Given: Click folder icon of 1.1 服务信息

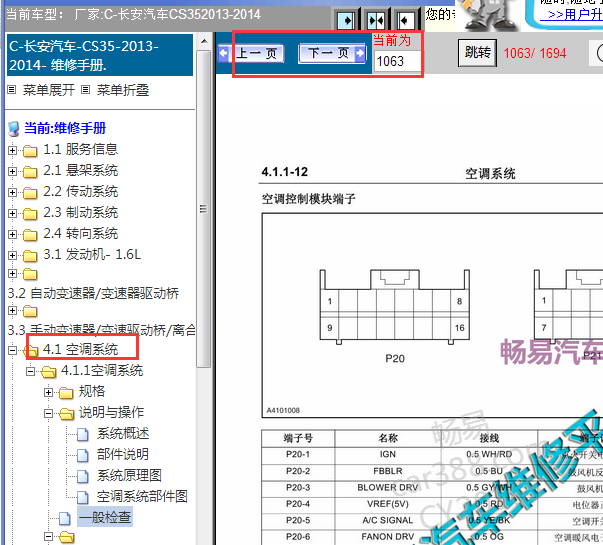Looking at the screenshot, I should tap(30, 151).
